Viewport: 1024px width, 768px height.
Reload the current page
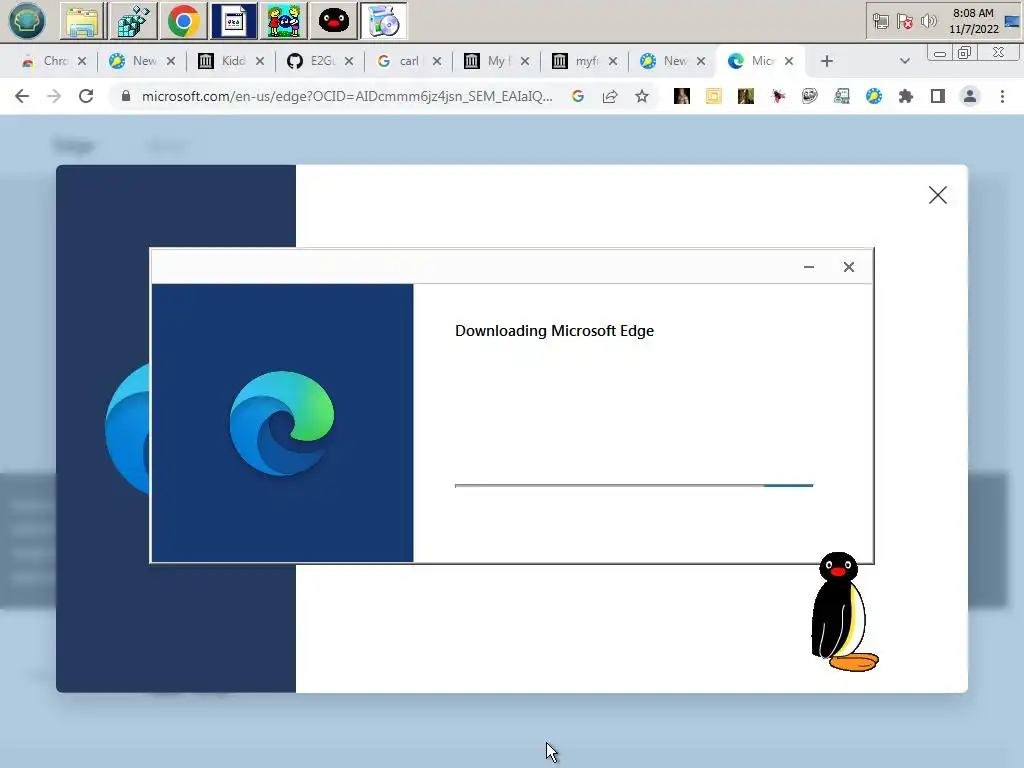[86, 97]
